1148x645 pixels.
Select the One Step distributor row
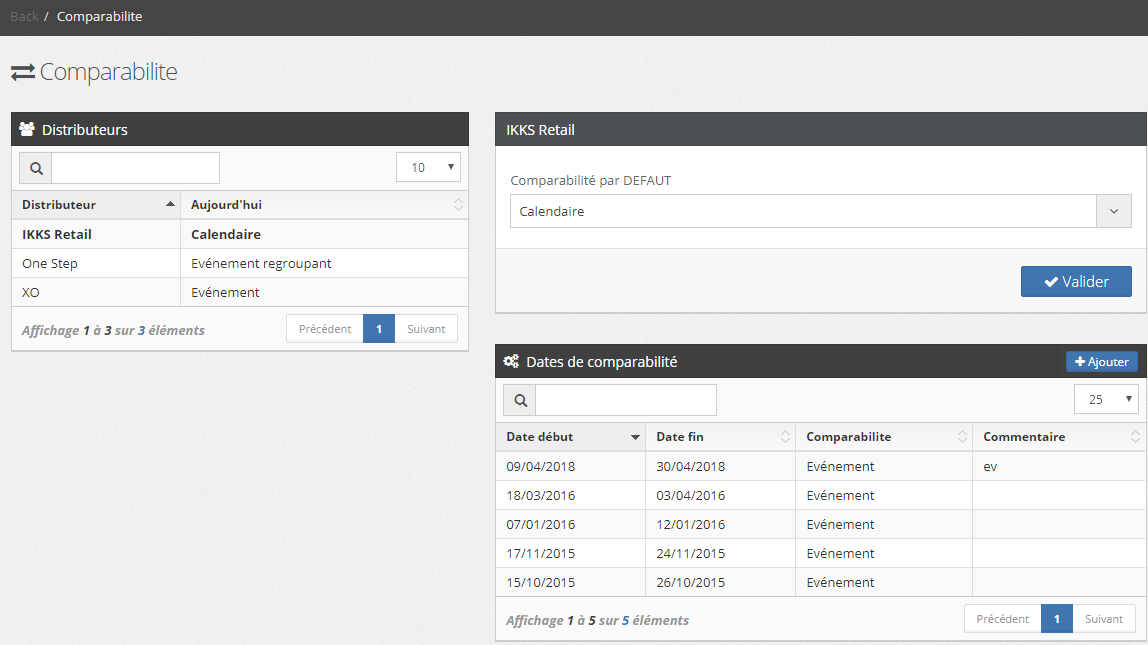240,263
